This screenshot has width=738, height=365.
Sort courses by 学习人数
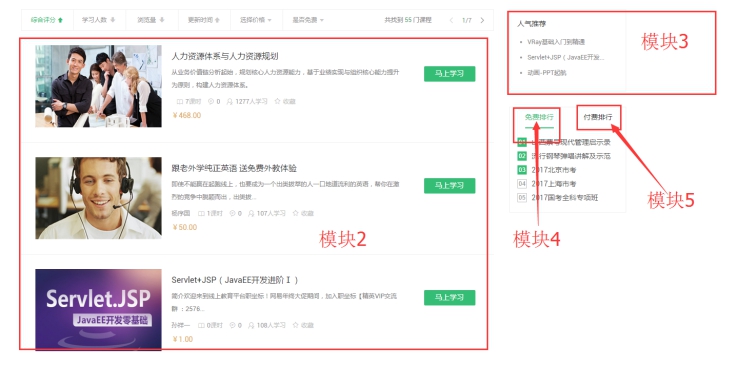click(99, 20)
